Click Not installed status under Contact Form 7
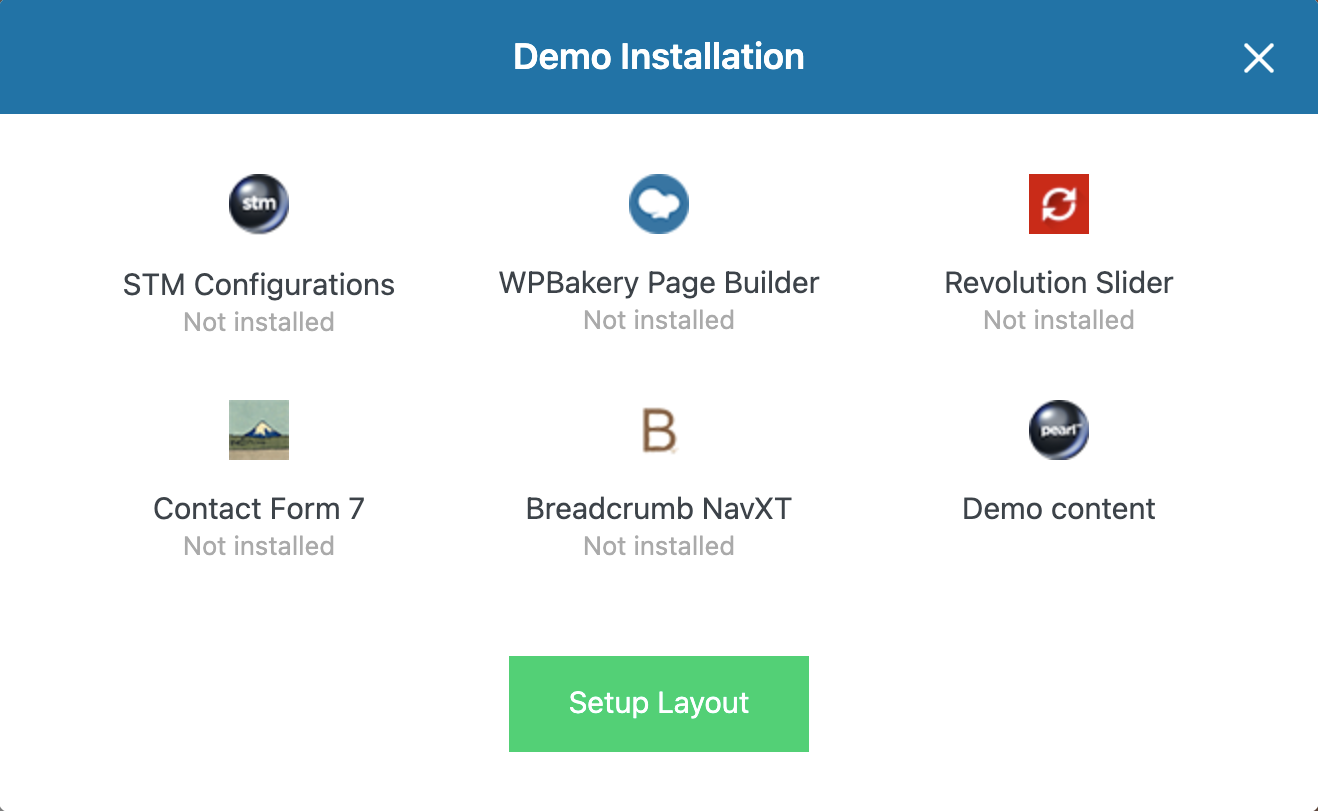The width and height of the screenshot is (1318, 811). [259, 546]
